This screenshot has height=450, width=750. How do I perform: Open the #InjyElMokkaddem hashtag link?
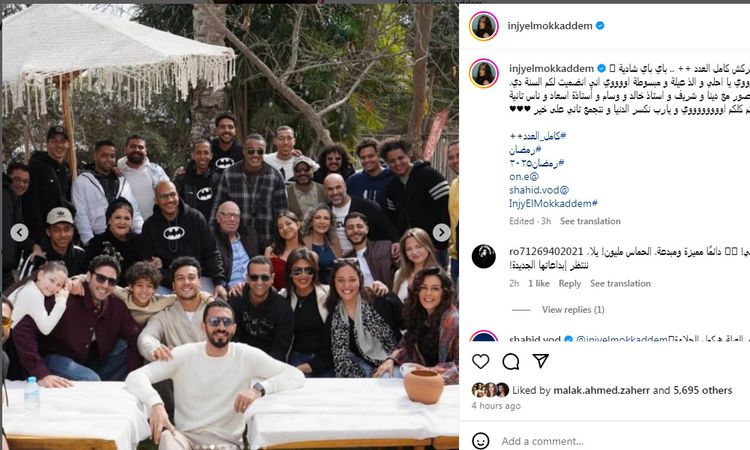point(553,204)
